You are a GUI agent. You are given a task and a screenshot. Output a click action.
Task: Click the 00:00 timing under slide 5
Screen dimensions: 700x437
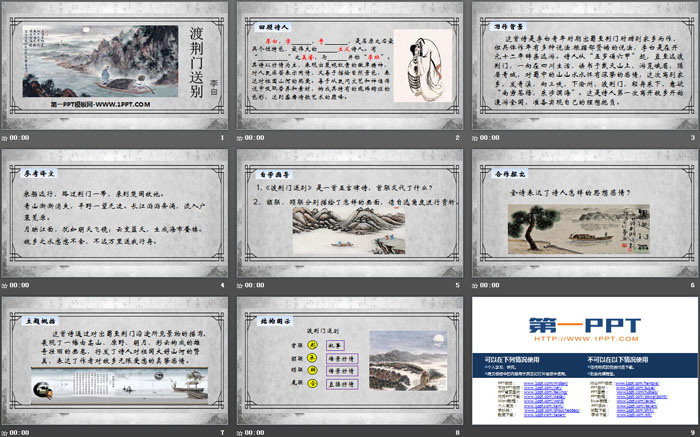pyautogui.click(x=254, y=285)
